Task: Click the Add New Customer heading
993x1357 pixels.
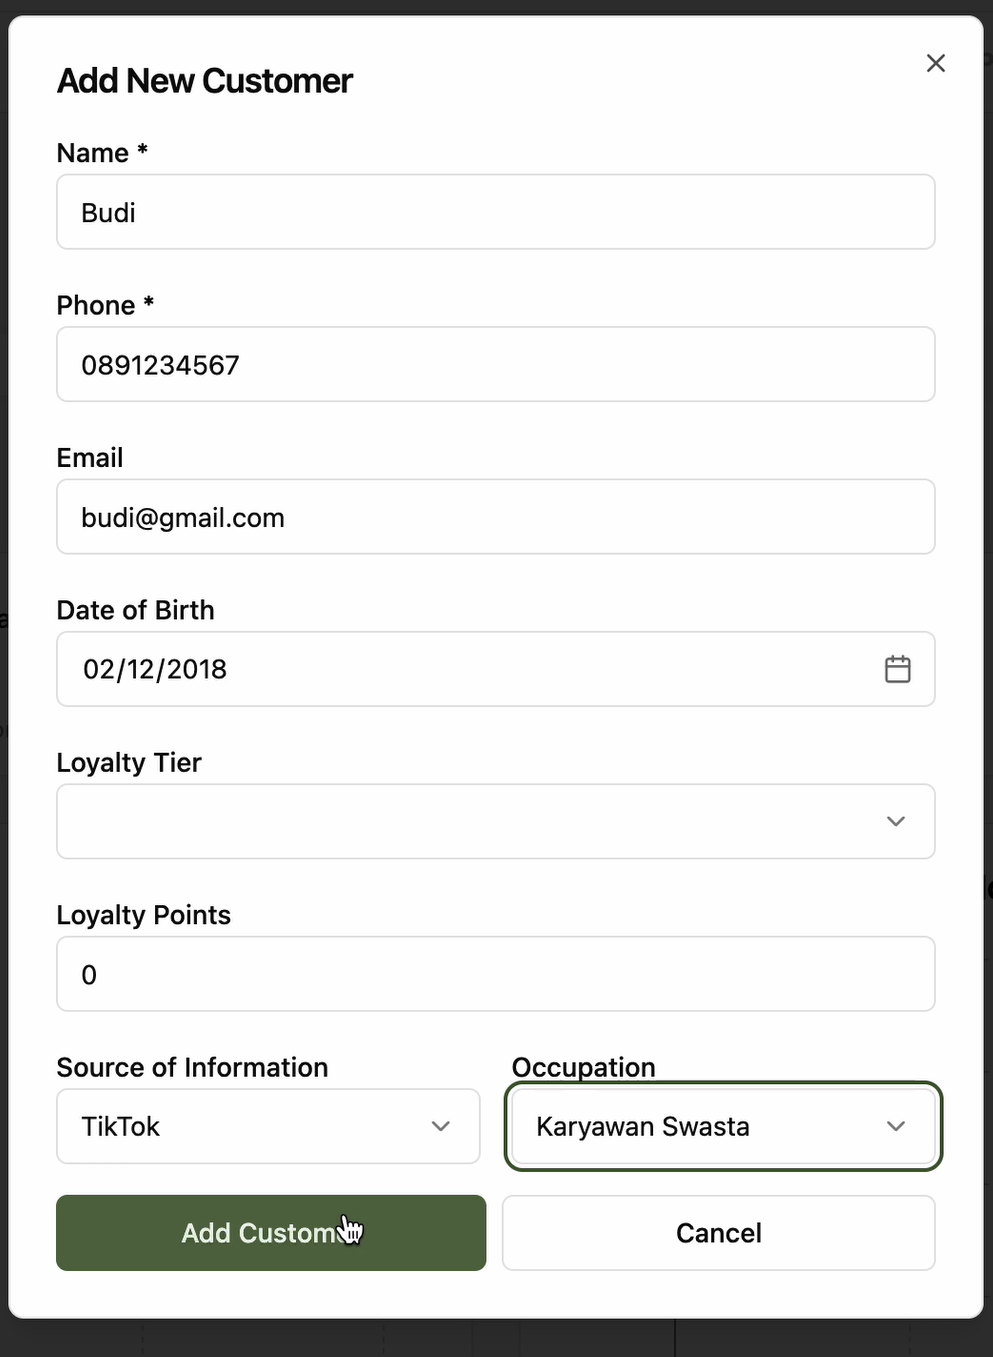Action: pyautogui.click(x=205, y=81)
